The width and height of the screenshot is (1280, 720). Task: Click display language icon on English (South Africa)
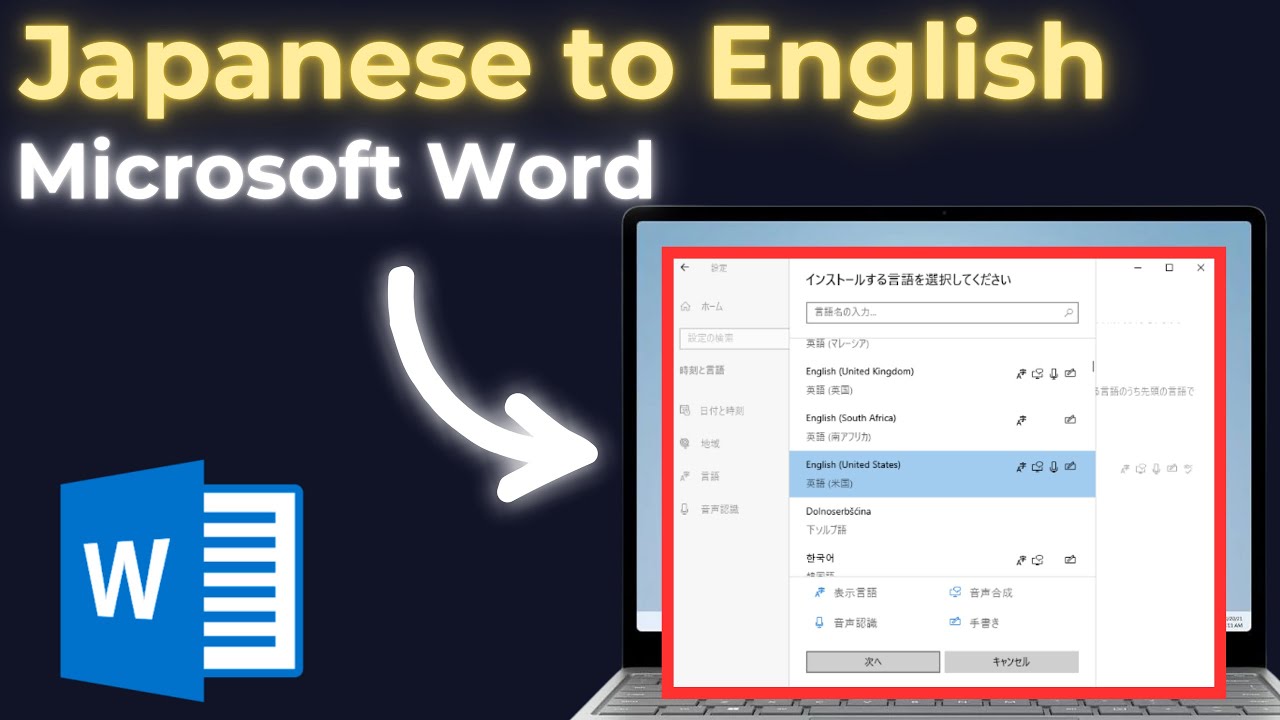tap(1021, 420)
